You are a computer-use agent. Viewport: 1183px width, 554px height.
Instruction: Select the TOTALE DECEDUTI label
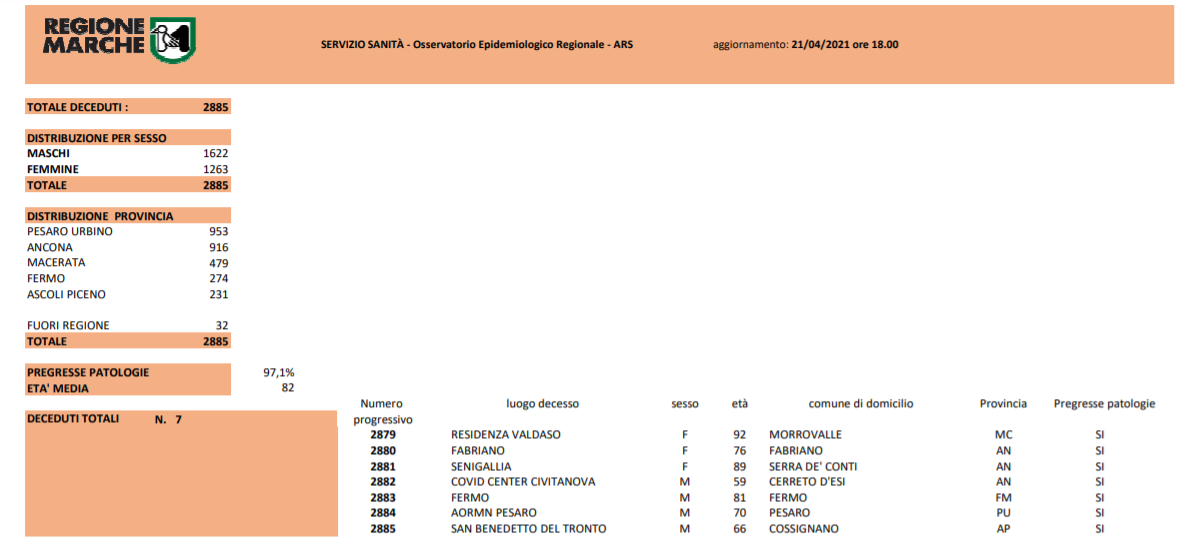tap(78, 107)
